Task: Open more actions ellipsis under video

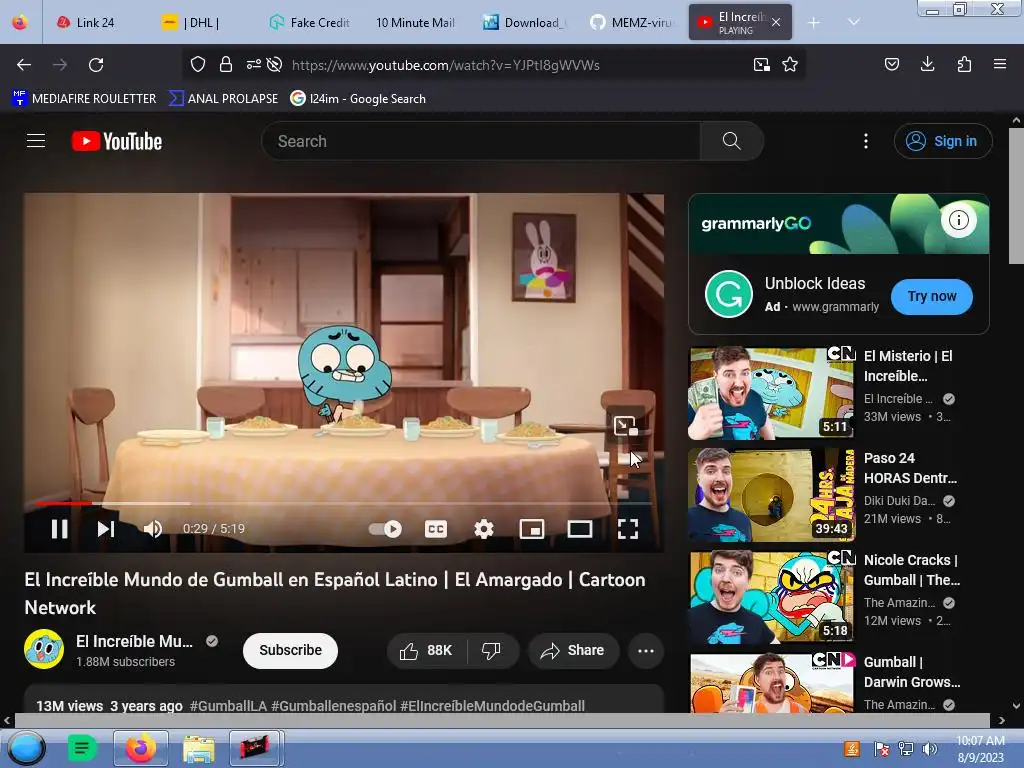Action: tap(646, 650)
